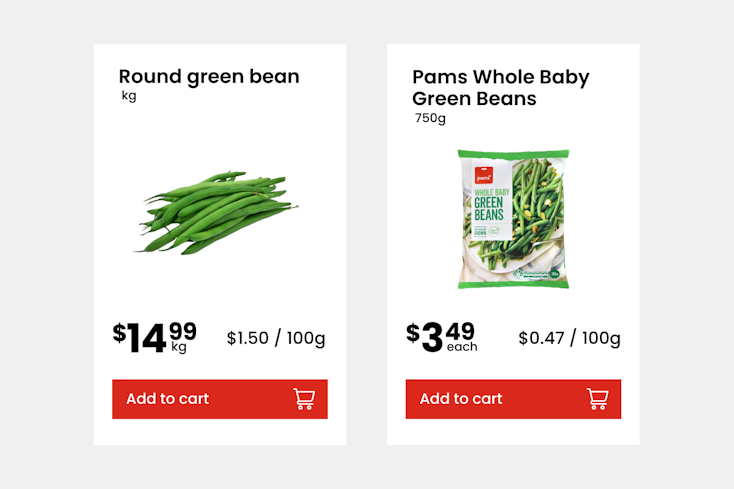
Task: Click the 'GREEN BEANS' text on the package
Action: coord(490,208)
